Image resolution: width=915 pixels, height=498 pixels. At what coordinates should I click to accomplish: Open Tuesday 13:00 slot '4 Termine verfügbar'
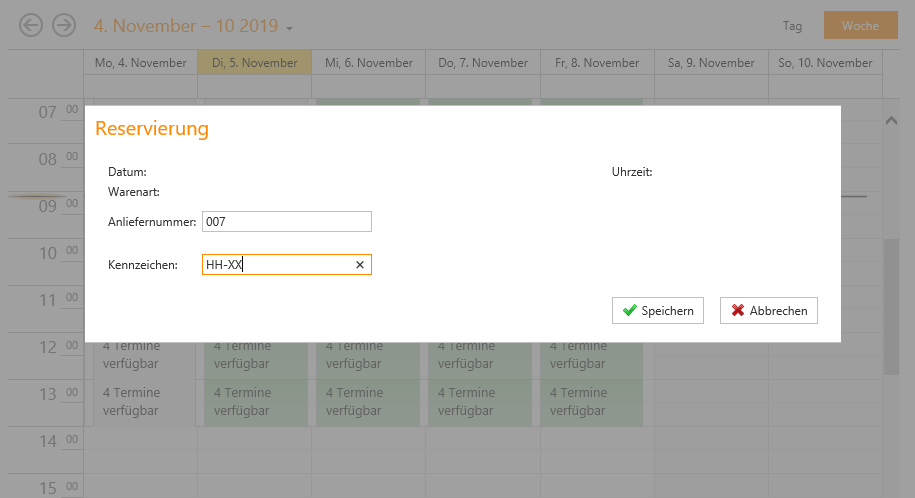click(x=256, y=402)
